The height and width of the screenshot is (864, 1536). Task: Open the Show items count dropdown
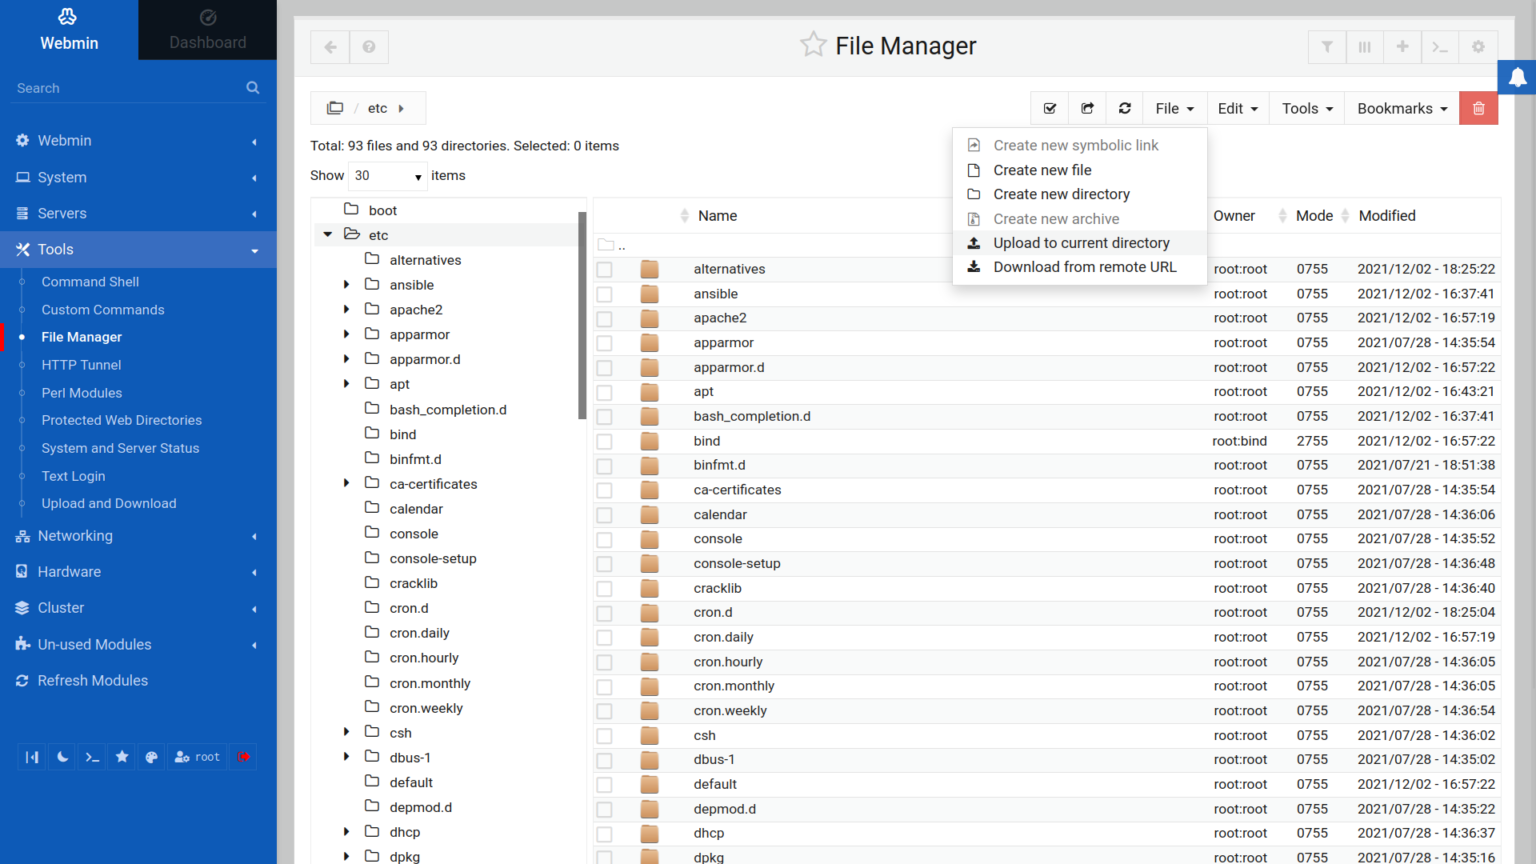[x=387, y=175]
